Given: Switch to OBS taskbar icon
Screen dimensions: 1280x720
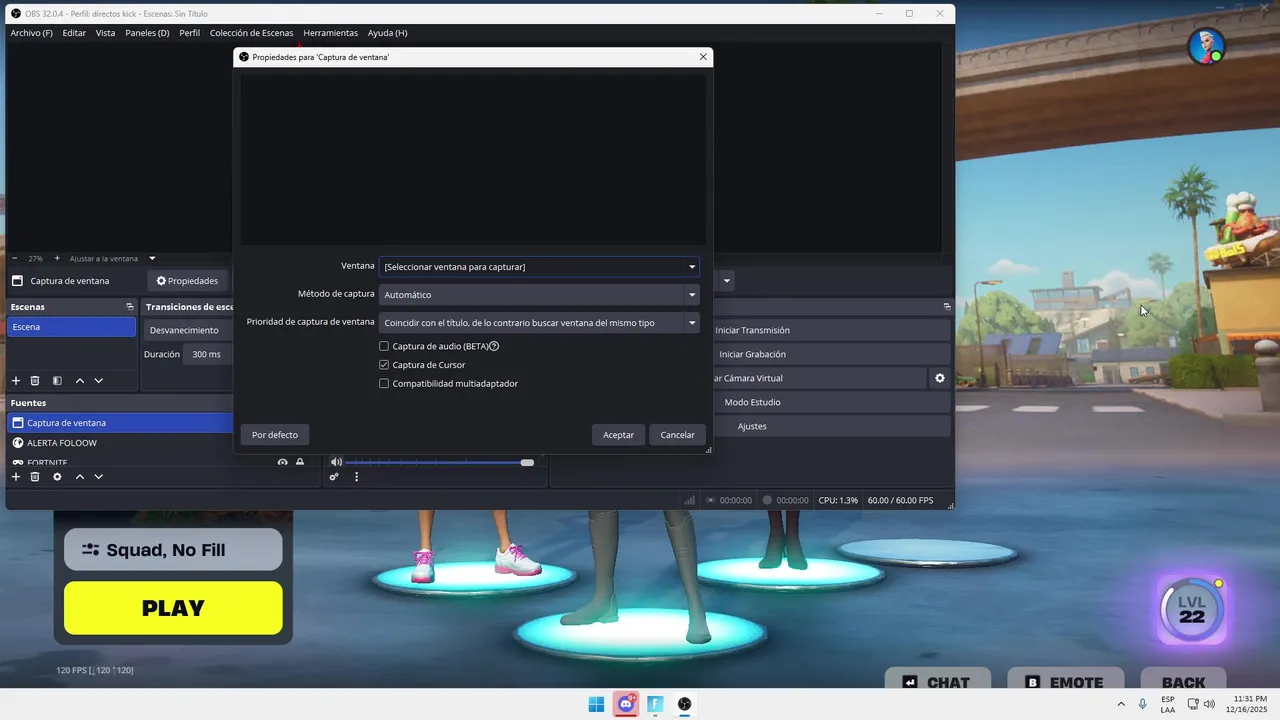Looking at the screenshot, I should click(684, 704).
